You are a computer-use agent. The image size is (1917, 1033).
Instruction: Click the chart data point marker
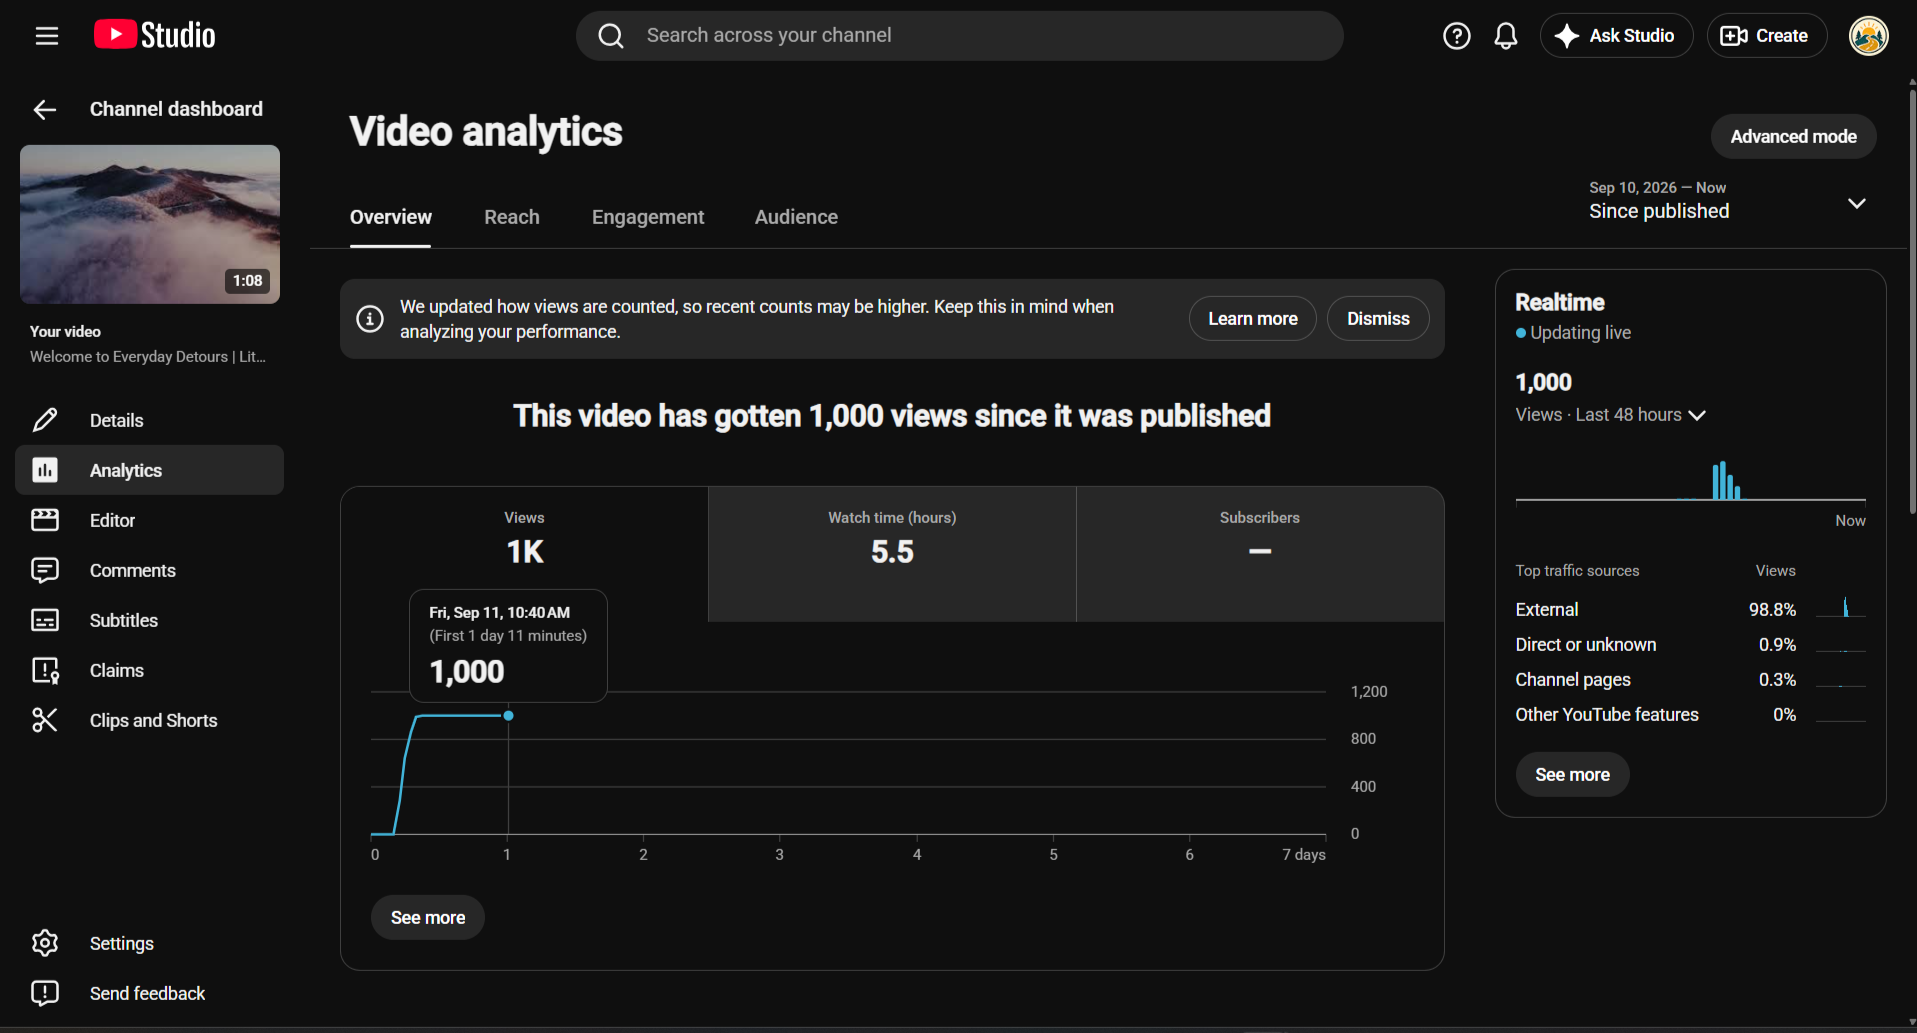(x=509, y=716)
